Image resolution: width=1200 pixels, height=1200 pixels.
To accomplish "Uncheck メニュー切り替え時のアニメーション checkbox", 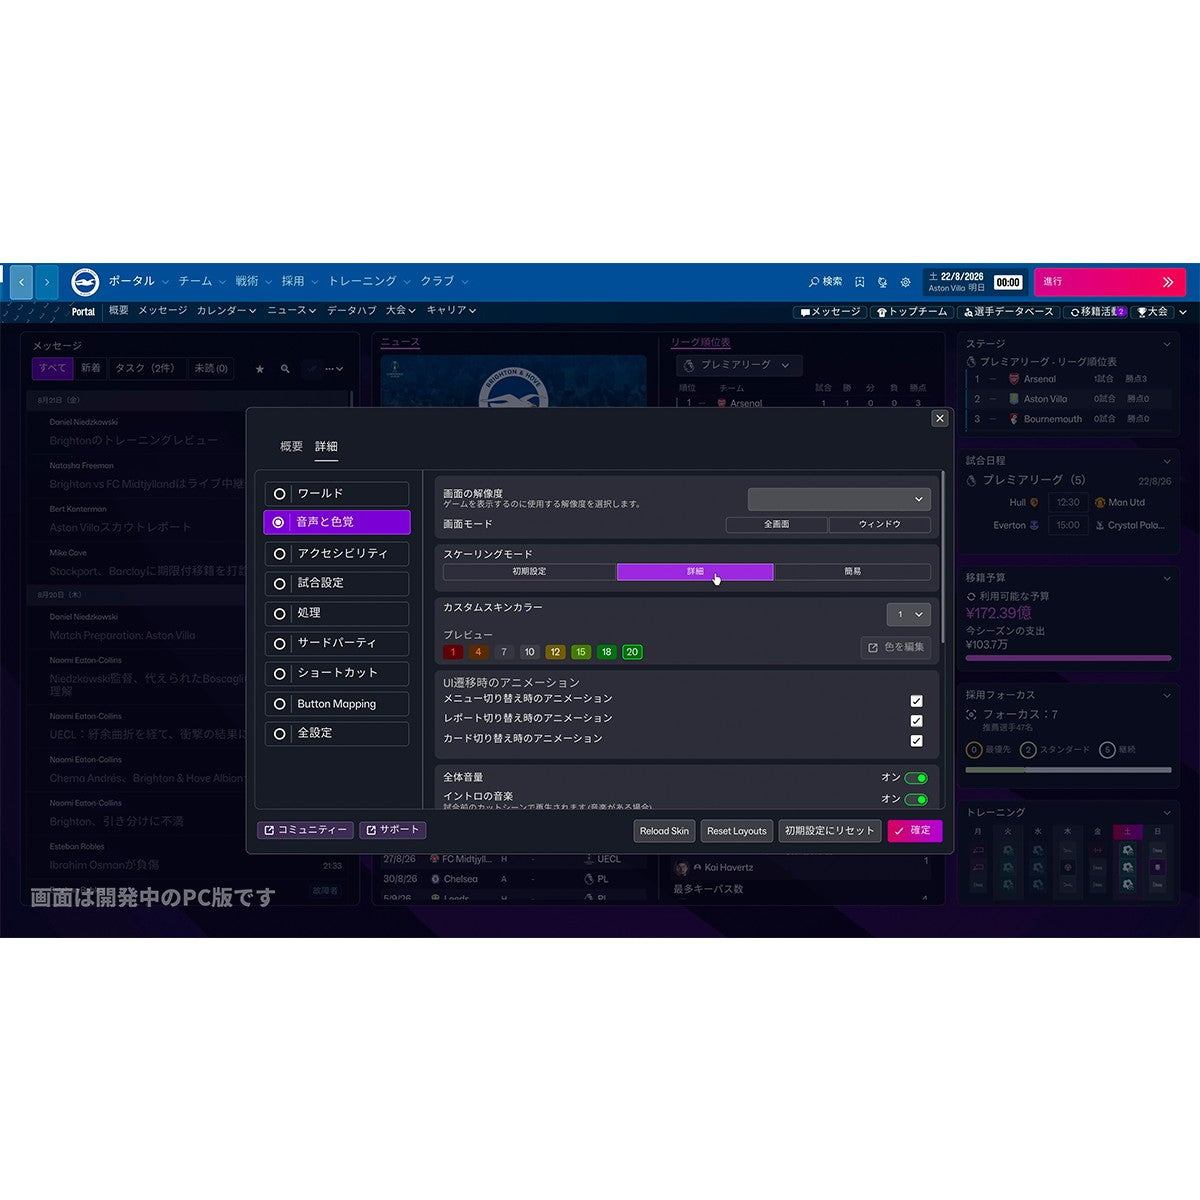I will click(916, 701).
